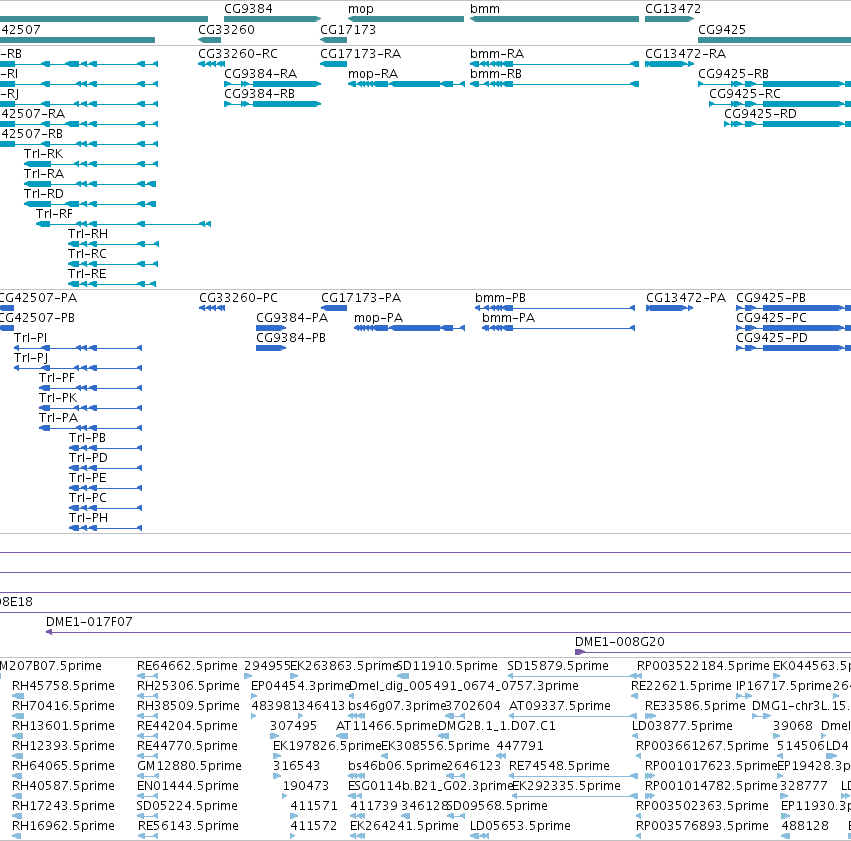Select the mop gene label

[360, 9]
